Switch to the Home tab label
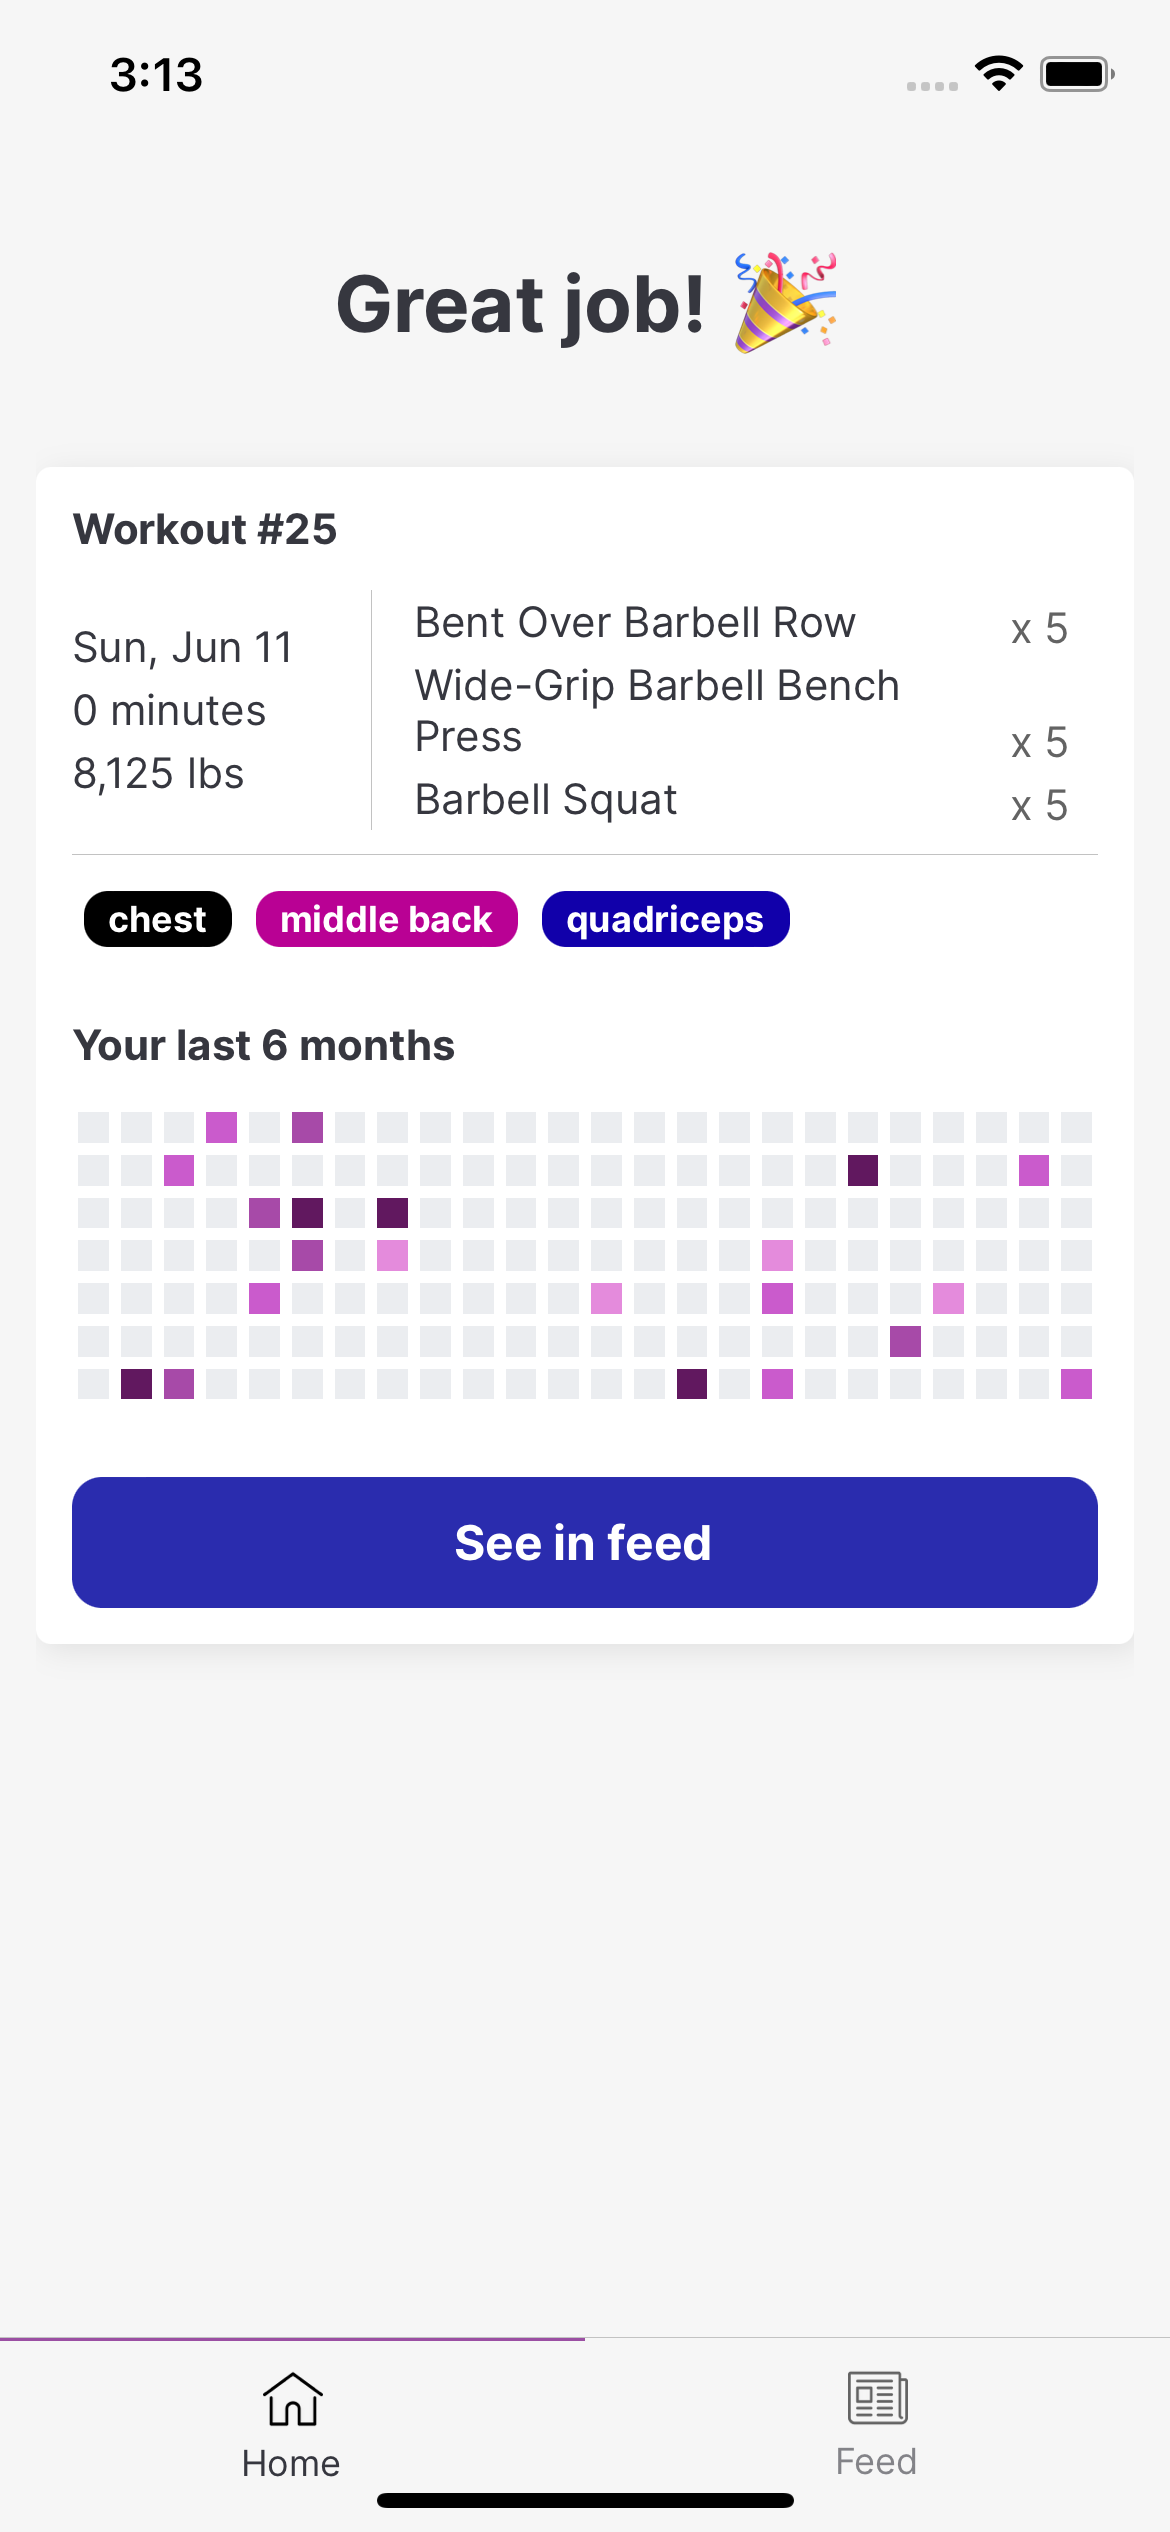The image size is (1170, 2532). [291, 2462]
